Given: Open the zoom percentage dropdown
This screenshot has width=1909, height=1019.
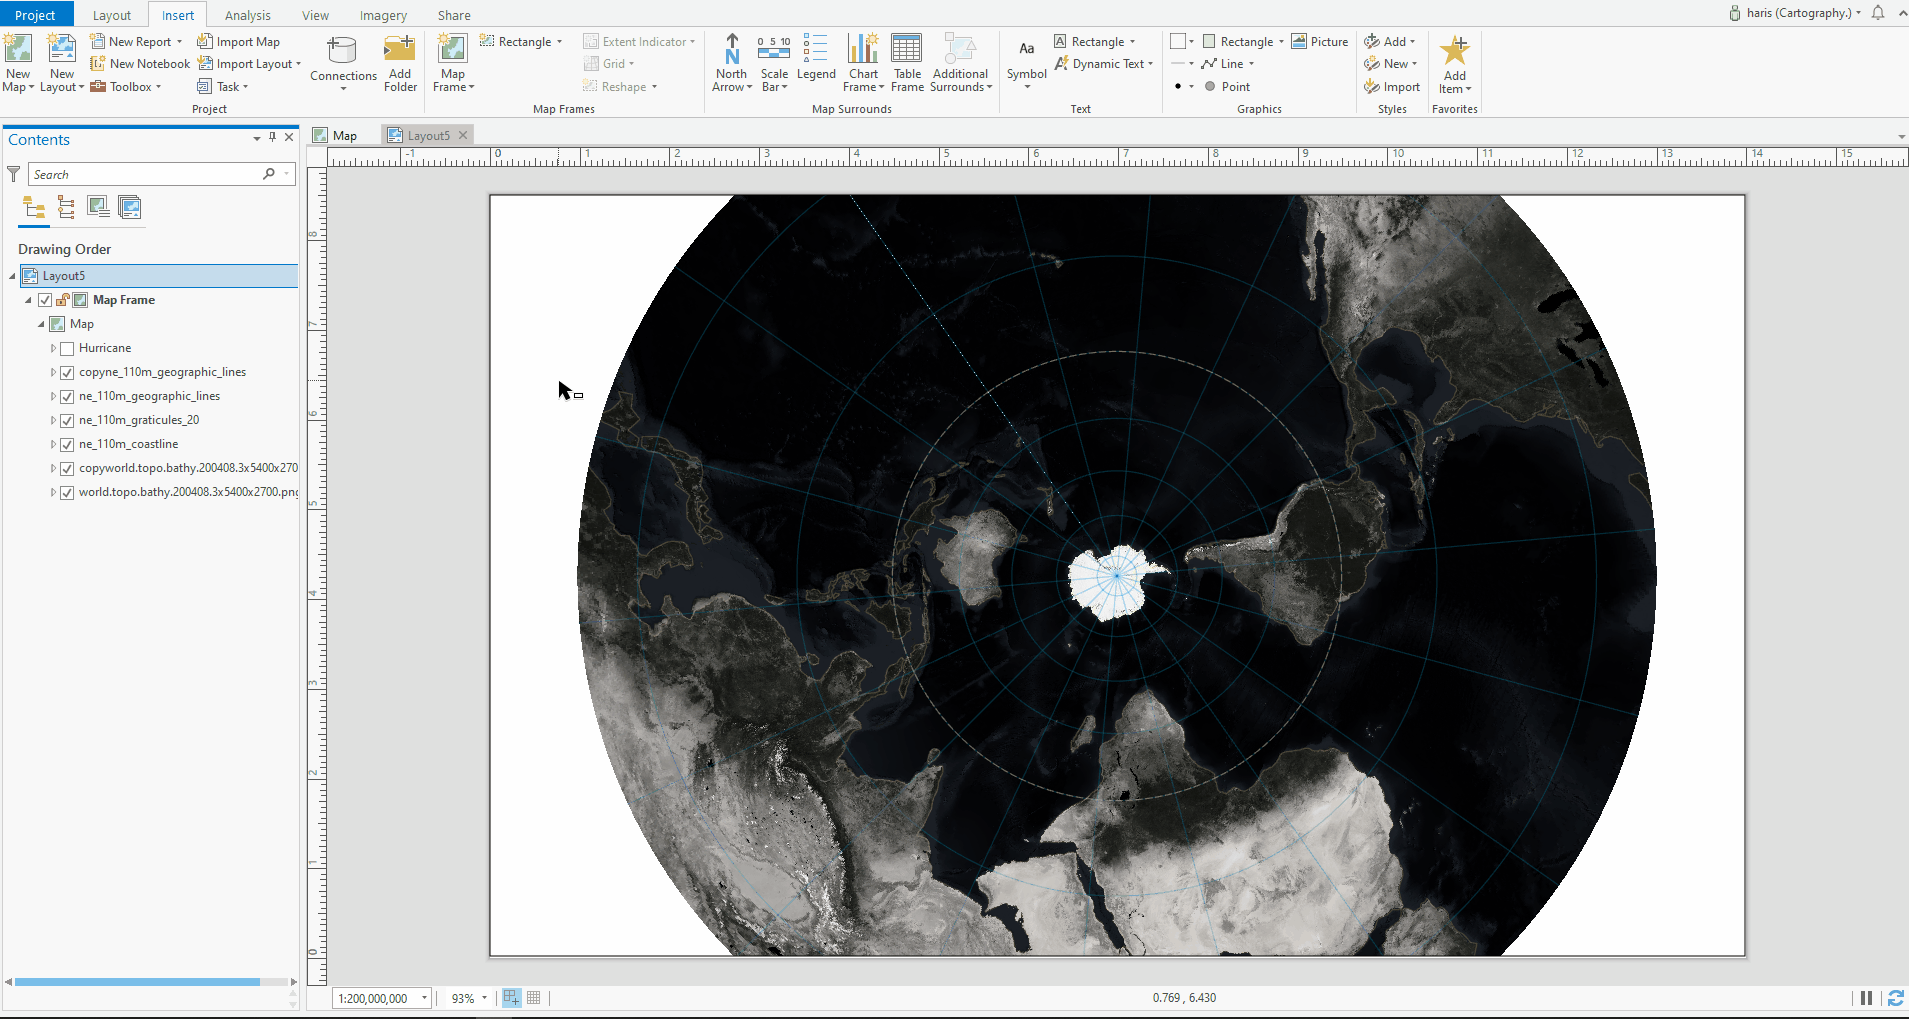Looking at the screenshot, I should tap(484, 998).
